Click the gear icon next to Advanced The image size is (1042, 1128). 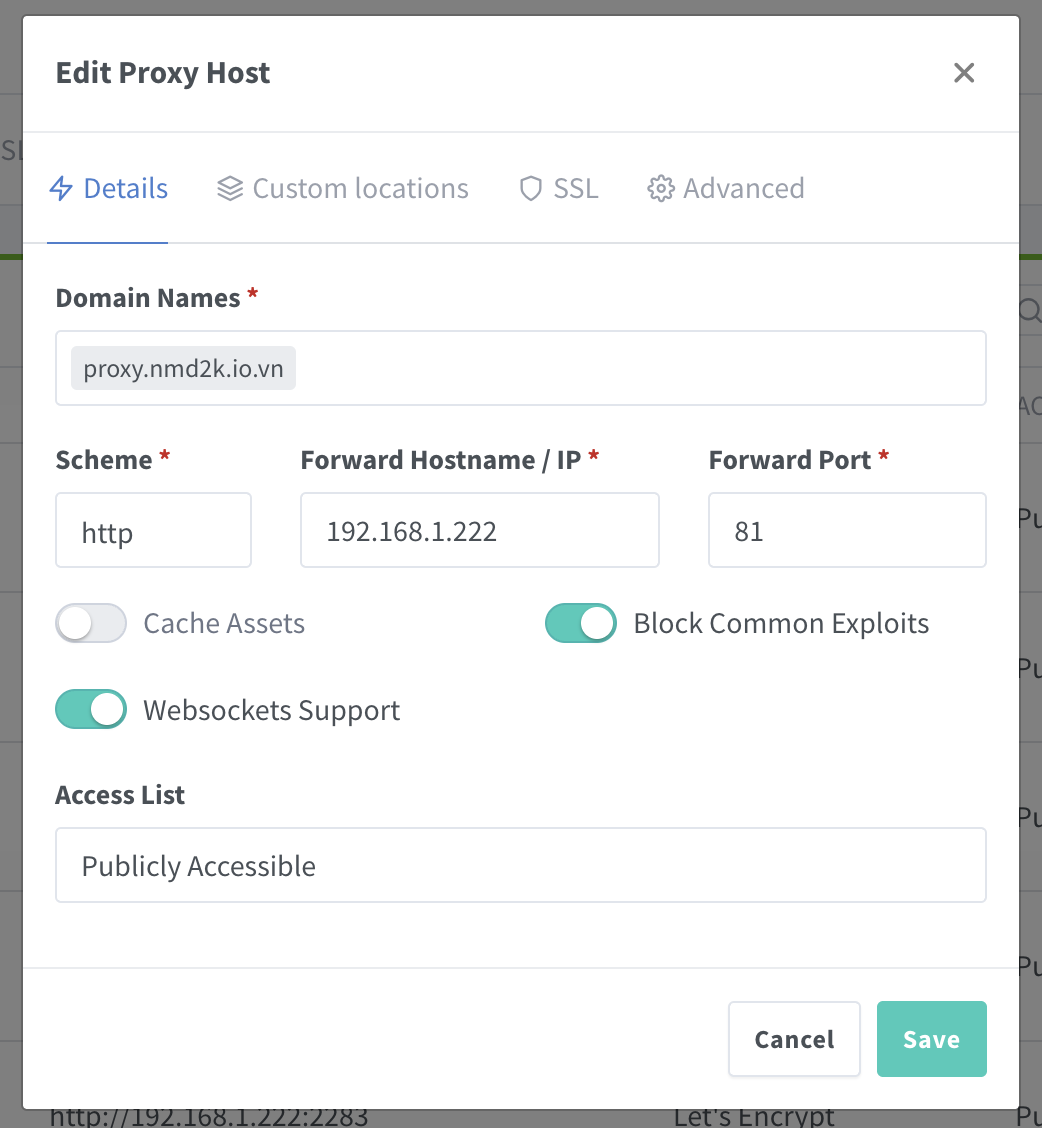click(x=661, y=189)
